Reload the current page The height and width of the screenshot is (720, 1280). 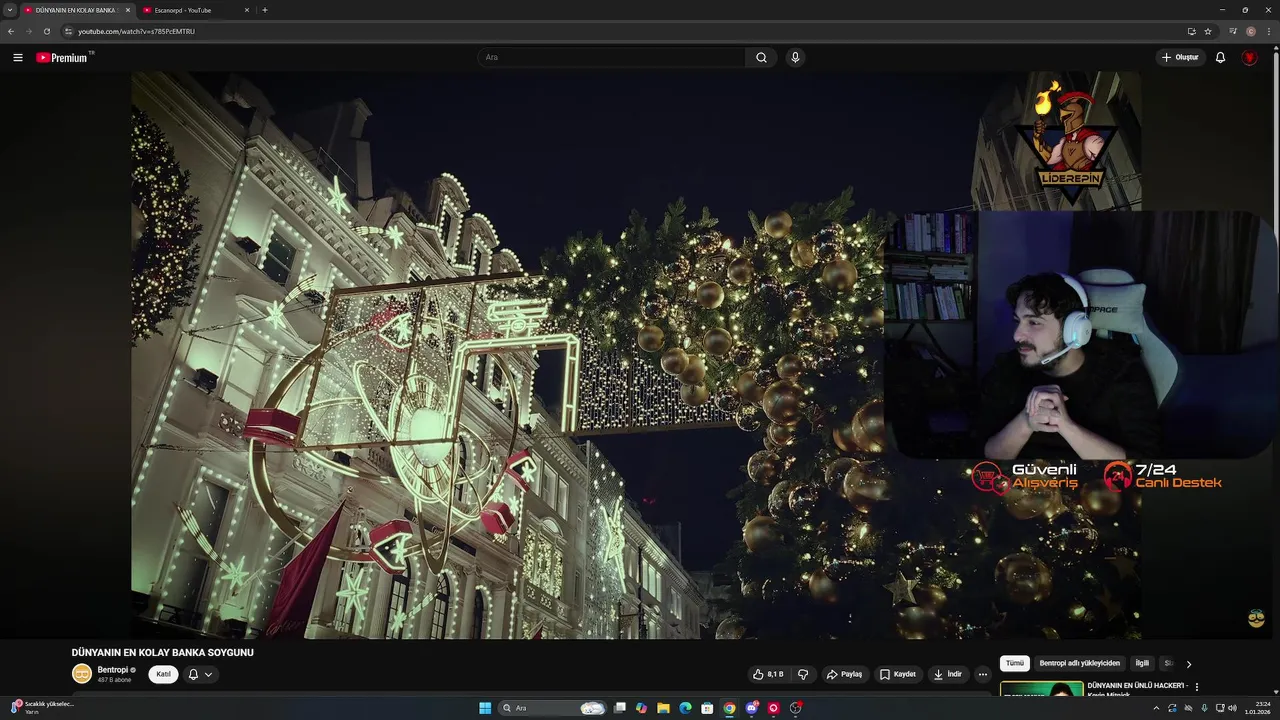(46, 31)
